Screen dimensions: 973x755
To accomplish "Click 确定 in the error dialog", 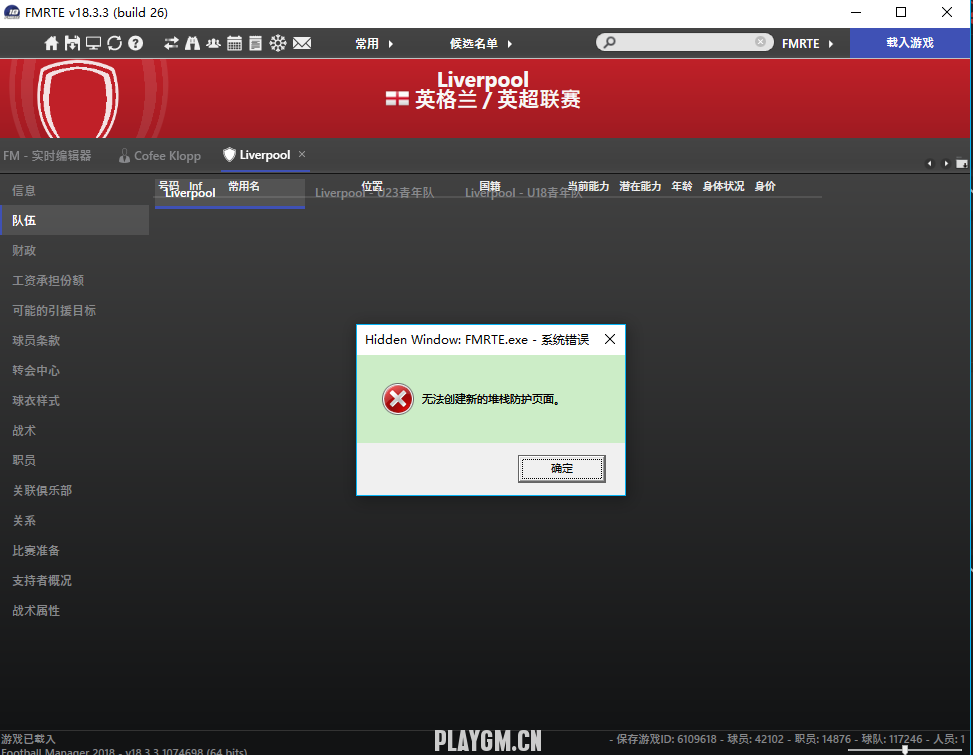I will (x=562, y=468).
